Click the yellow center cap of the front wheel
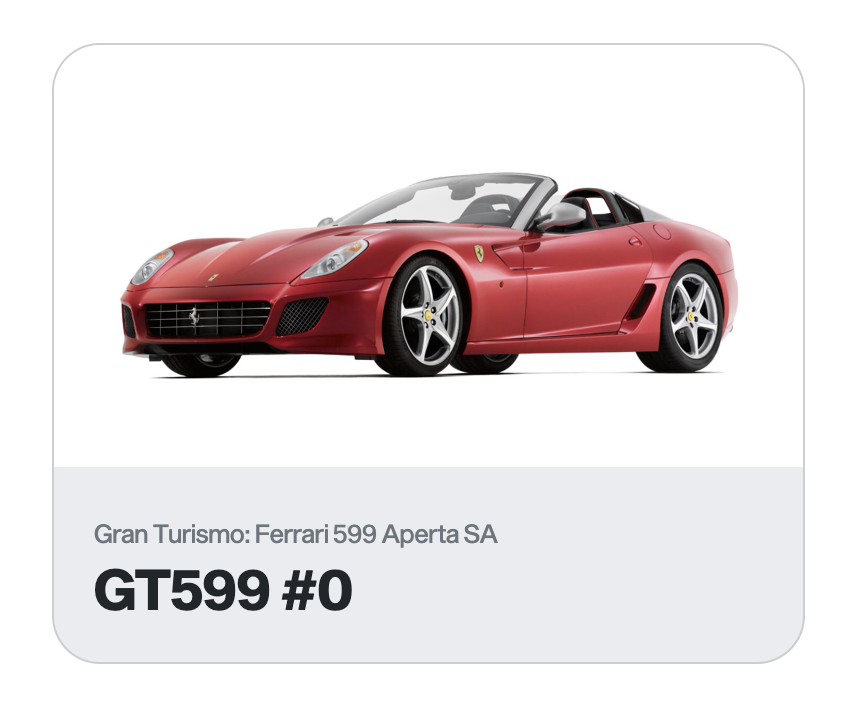864x716 pixels. (x=428, y=315)
